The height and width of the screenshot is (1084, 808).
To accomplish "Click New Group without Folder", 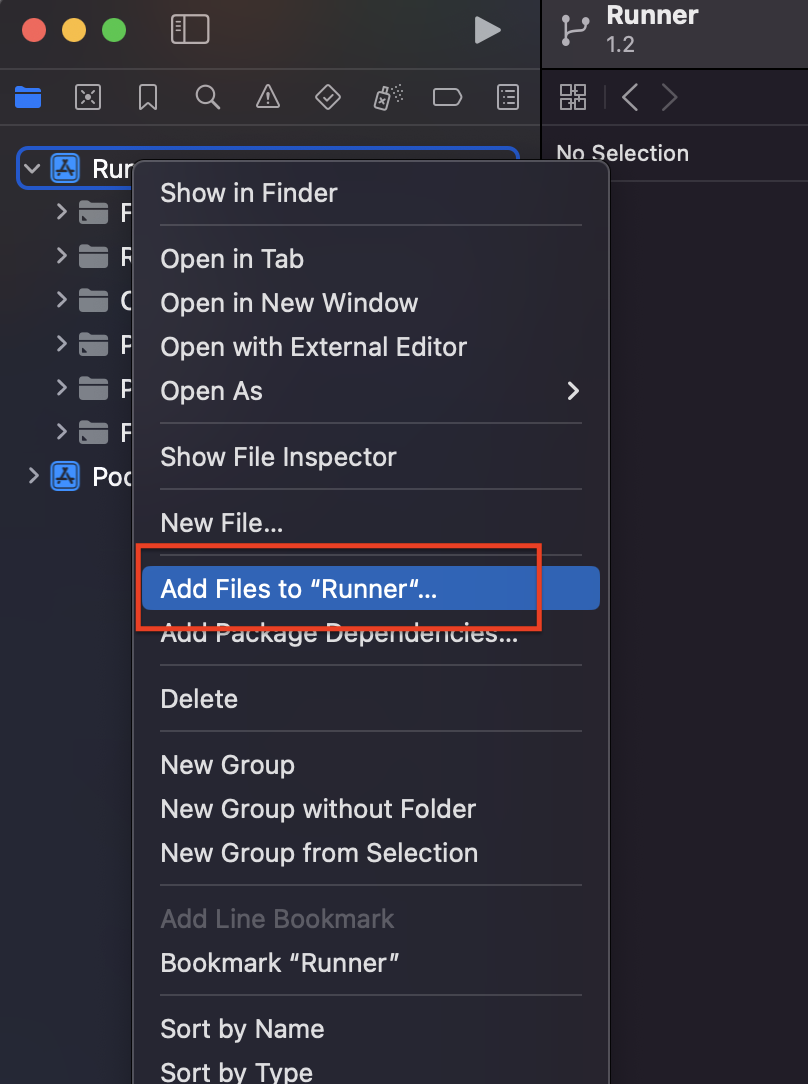I will click(318, 809).
